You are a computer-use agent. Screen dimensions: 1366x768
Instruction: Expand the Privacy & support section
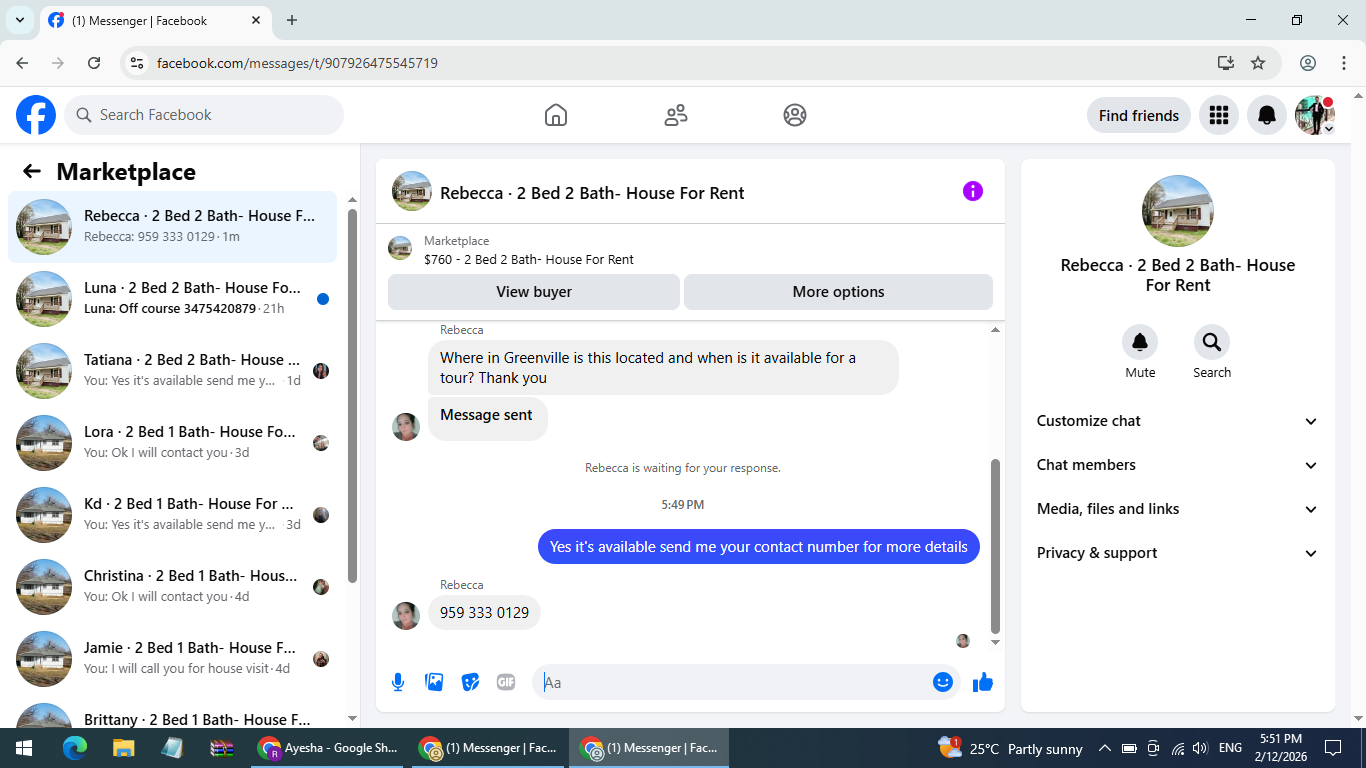click(1178, 553)
